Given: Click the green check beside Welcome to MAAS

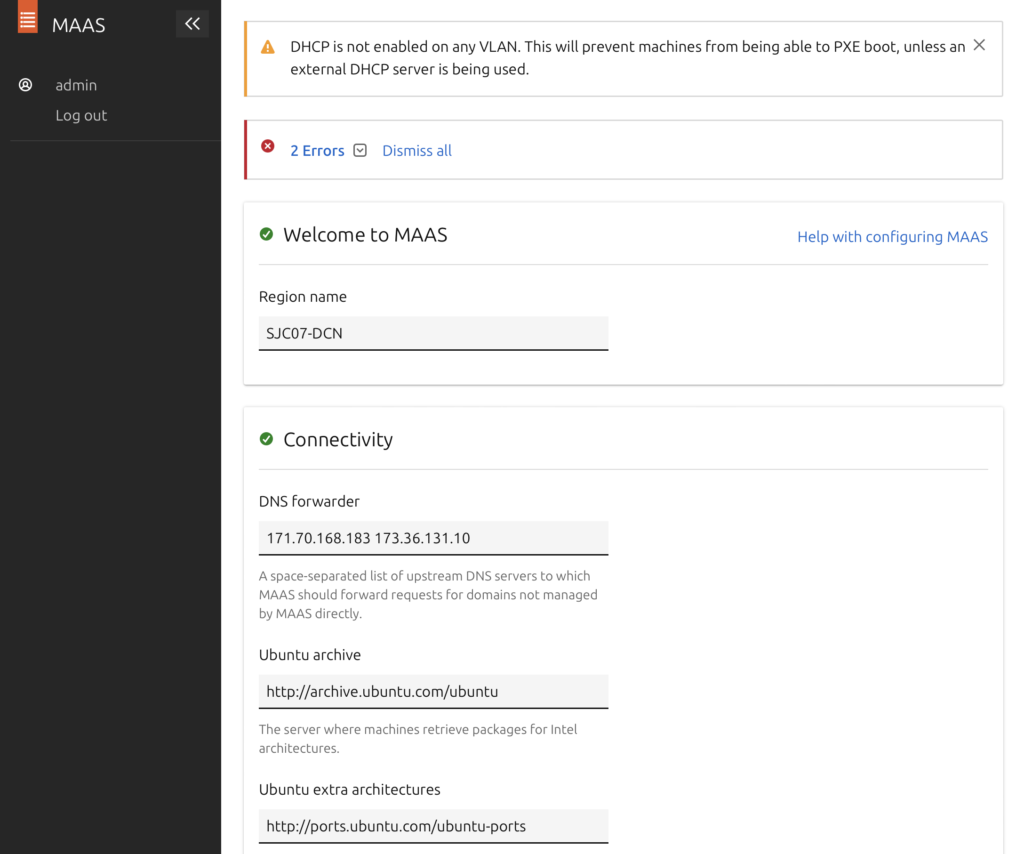Looking at the screenshot, I should click(266, 234).
